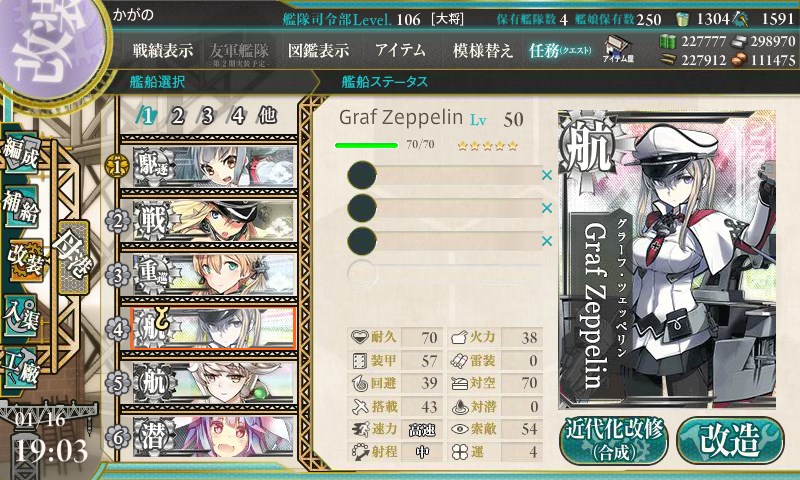Open the 任務(クエスト) quests menu
The height and width of the screenshot is (480, 800).
pos(560,50)
